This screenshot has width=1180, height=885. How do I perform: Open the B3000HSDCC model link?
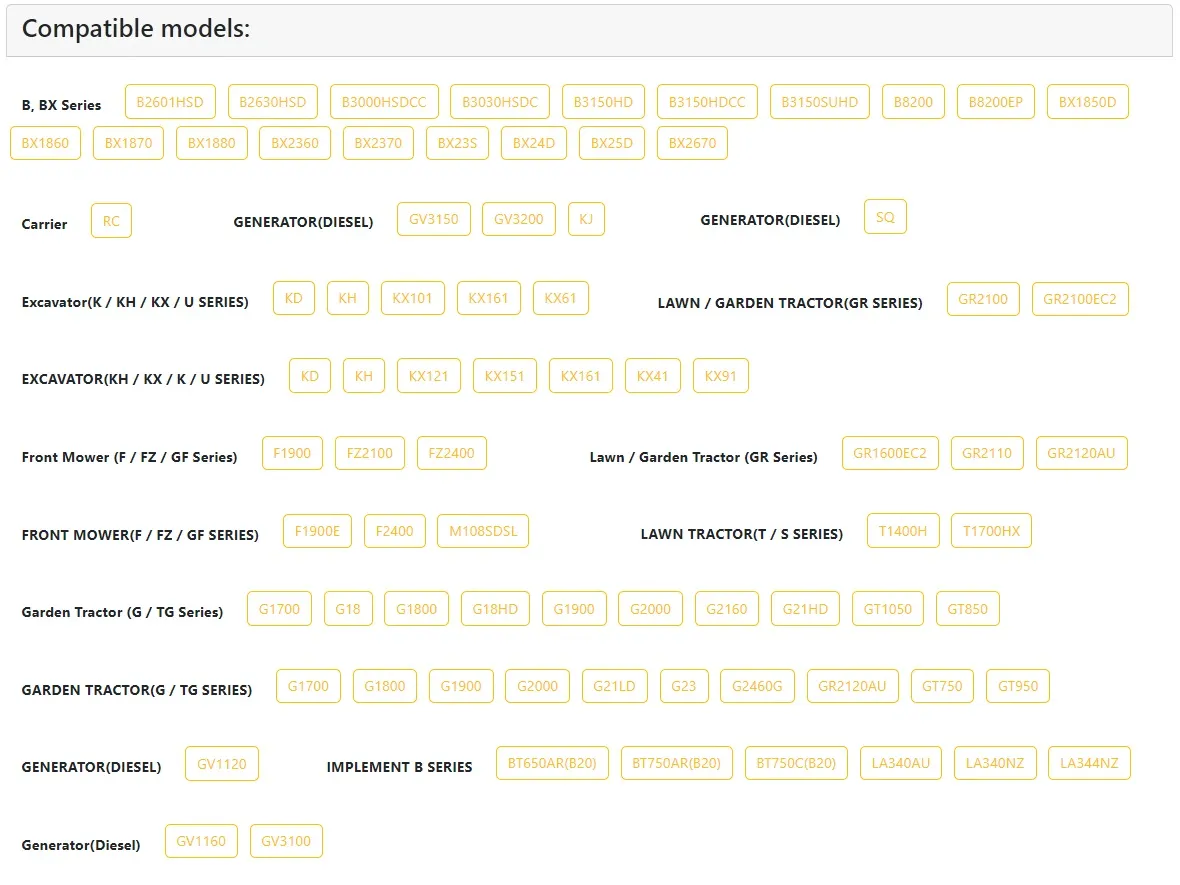point(384,102)
